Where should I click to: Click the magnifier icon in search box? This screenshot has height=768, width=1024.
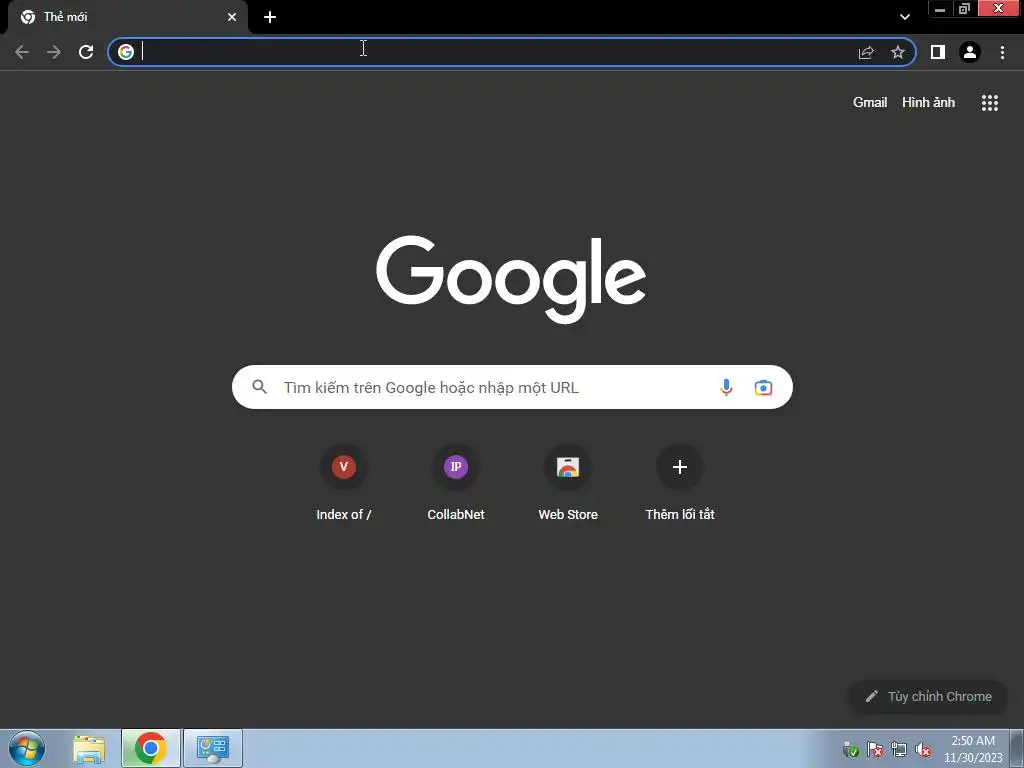[x=259, y=387]
